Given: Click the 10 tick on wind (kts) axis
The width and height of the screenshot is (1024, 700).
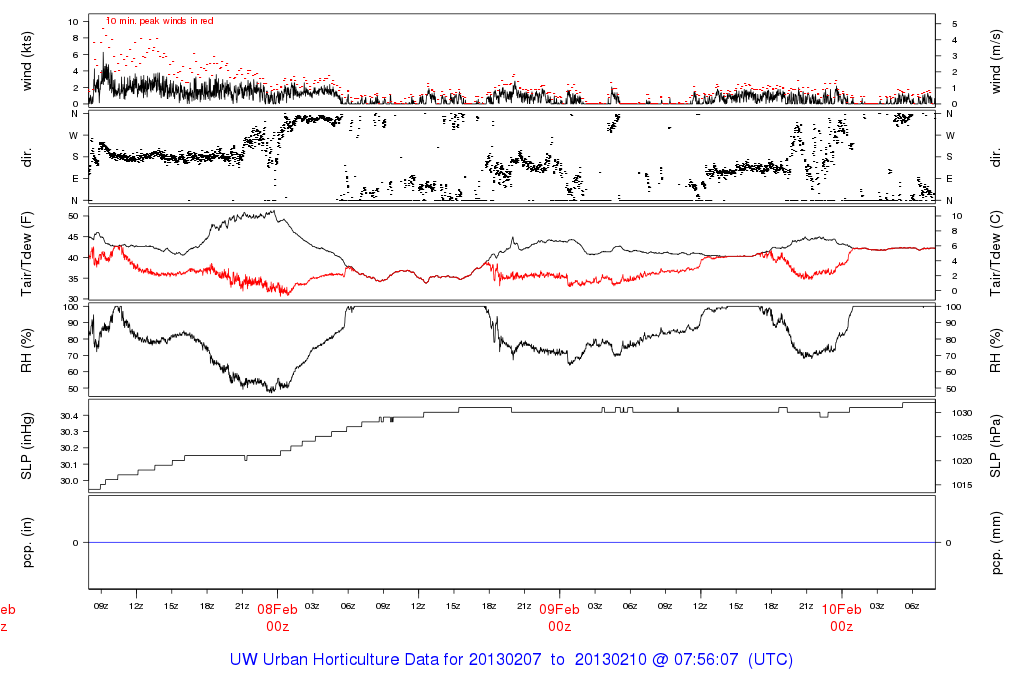Looking at the screenshot, I should pos(73,22).
